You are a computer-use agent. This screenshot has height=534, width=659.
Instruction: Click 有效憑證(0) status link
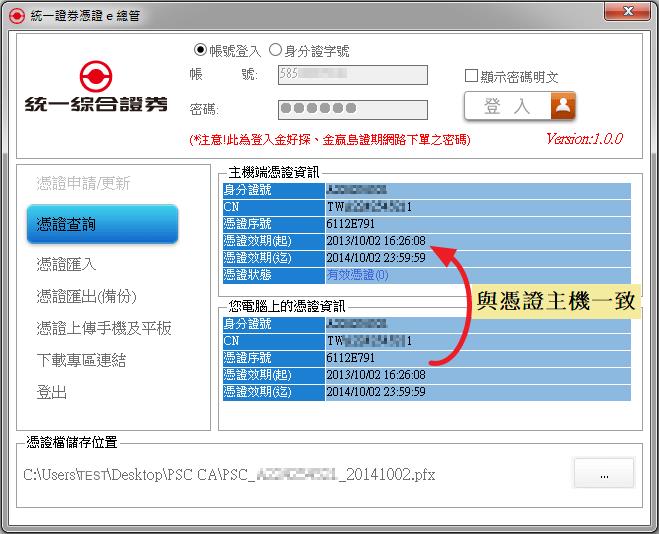click(357, 275)
